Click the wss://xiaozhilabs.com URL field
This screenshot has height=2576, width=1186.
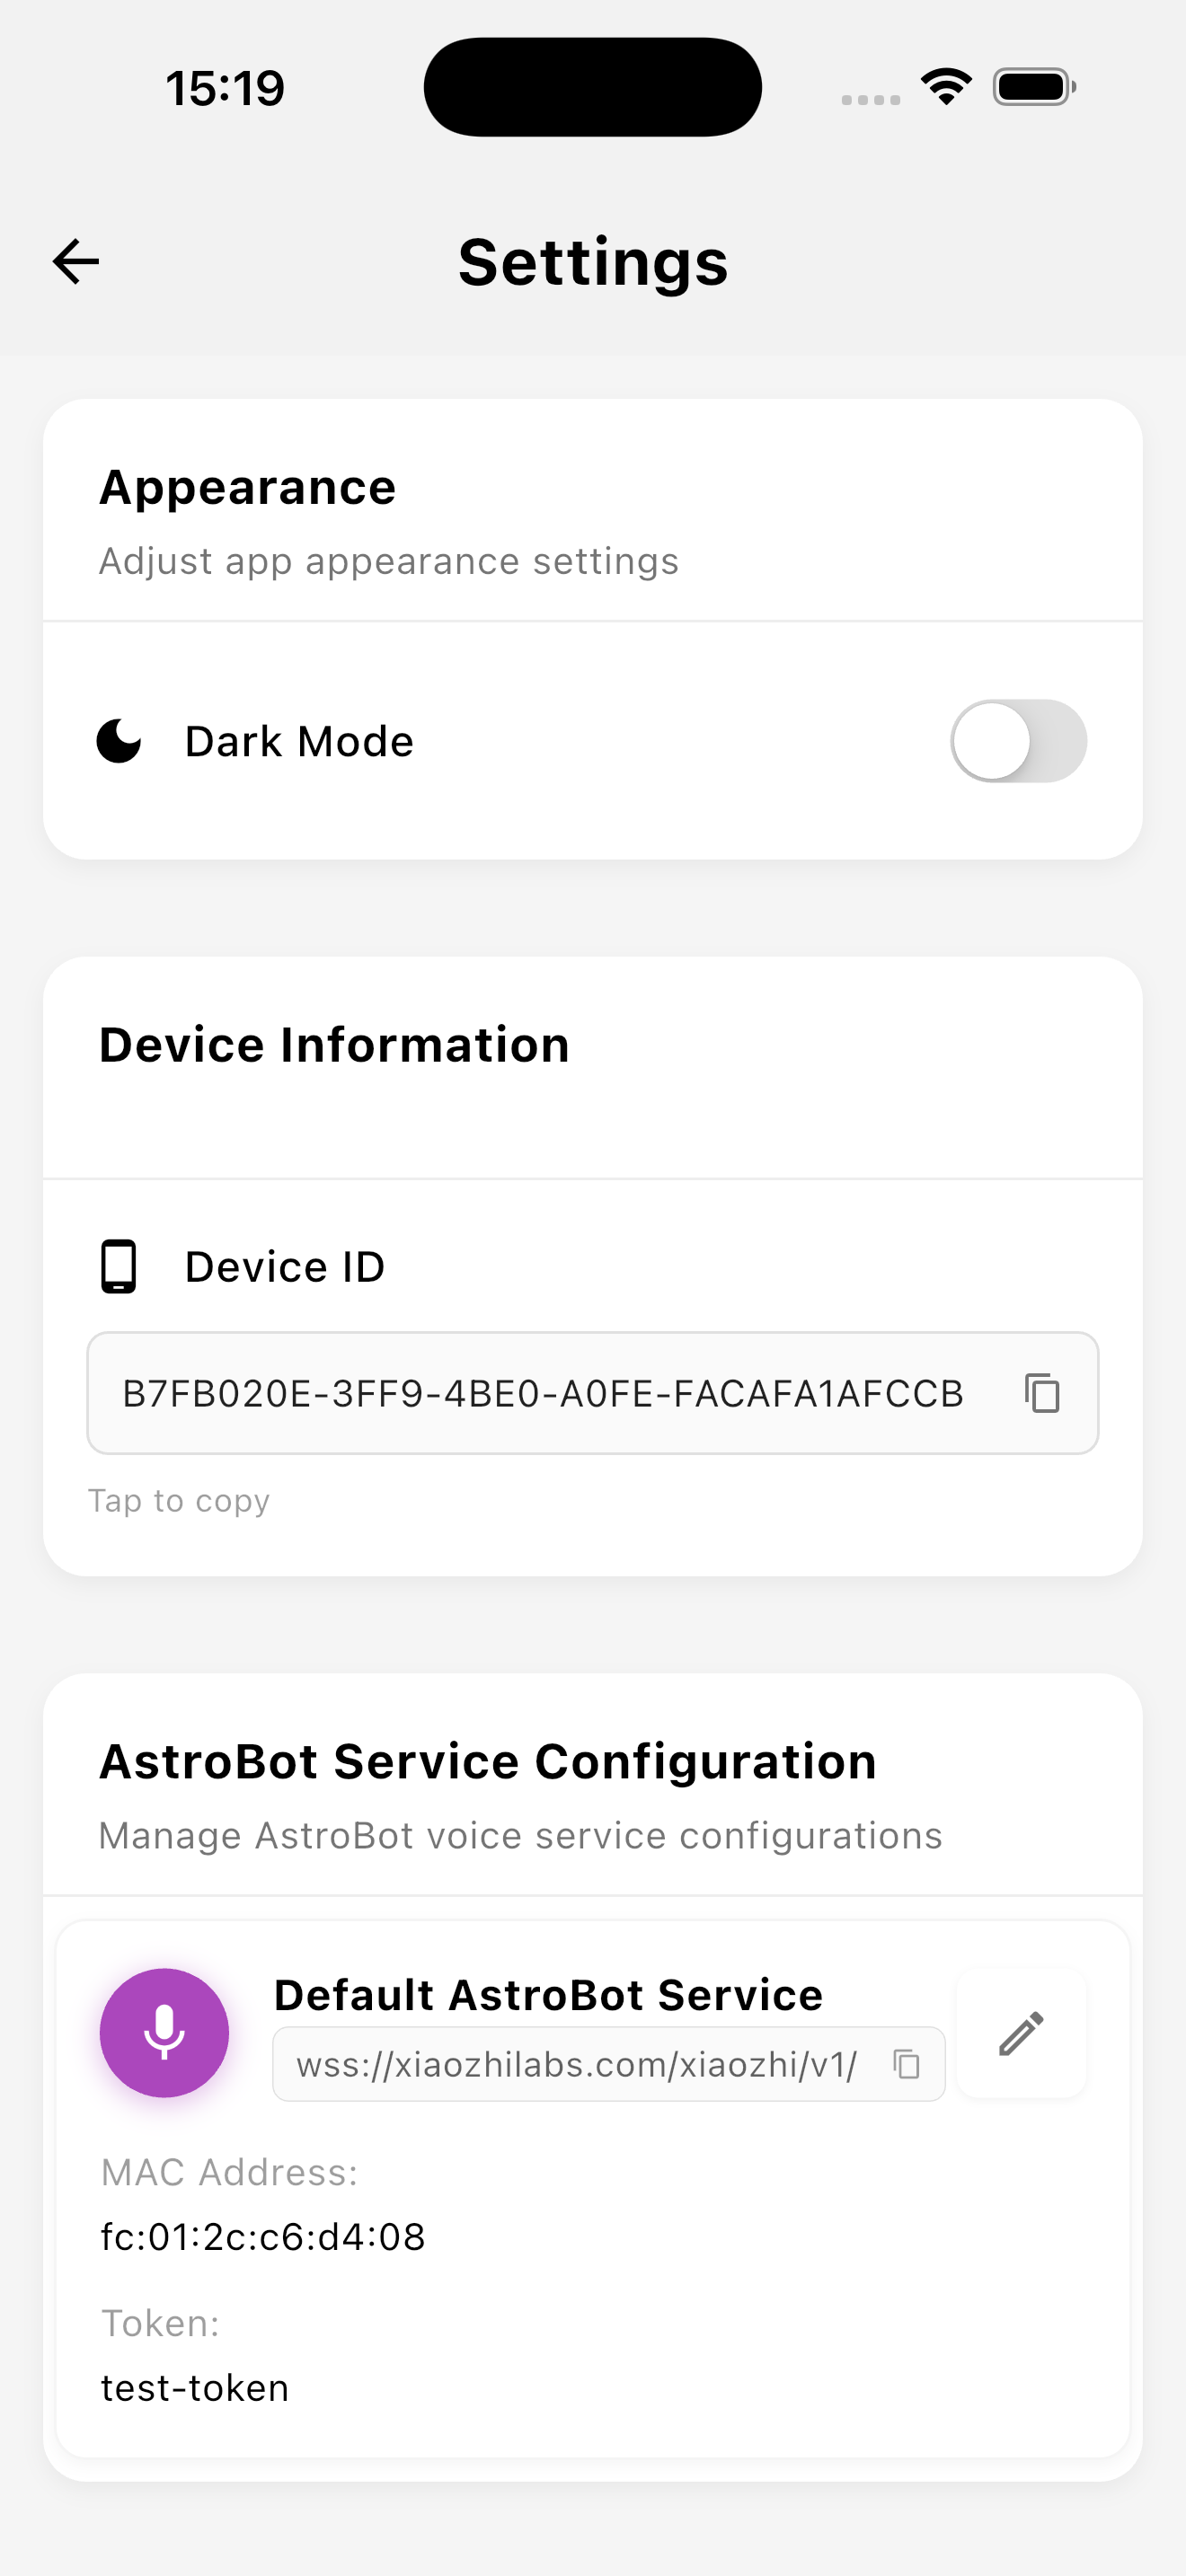coord(609,2064)
